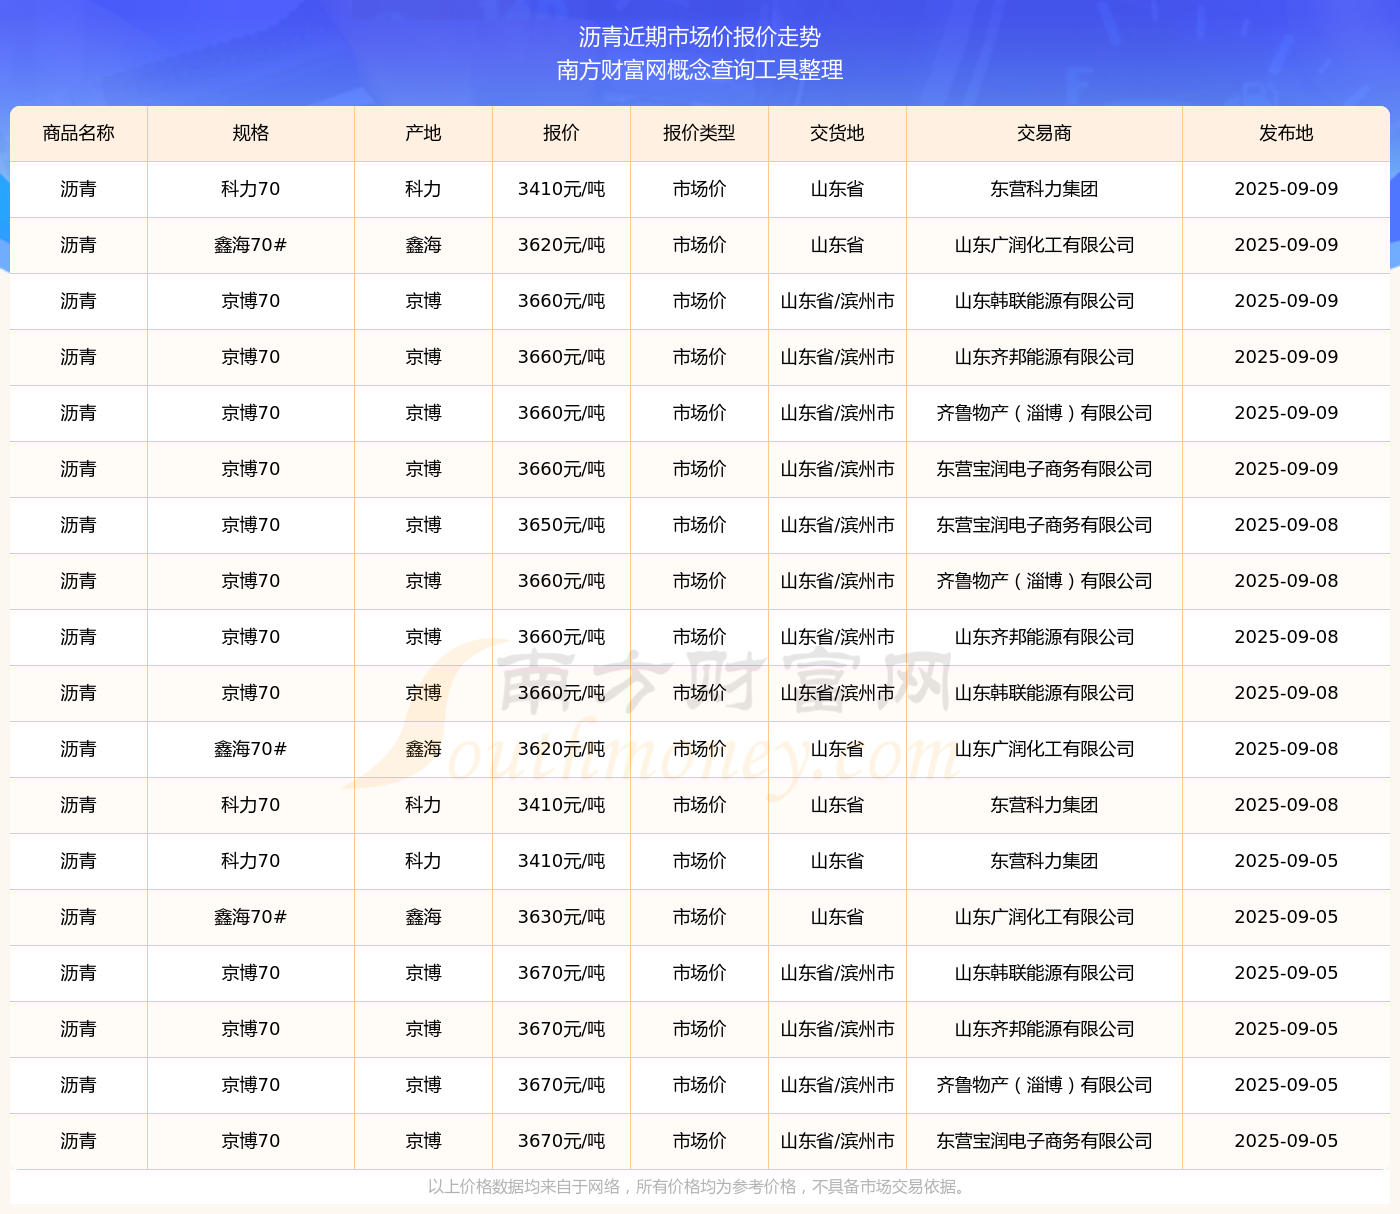Click 山东齐邦能源有限公司 in the 2025-09-09 row
Screen dimensions: 1400x1214
1044,357
